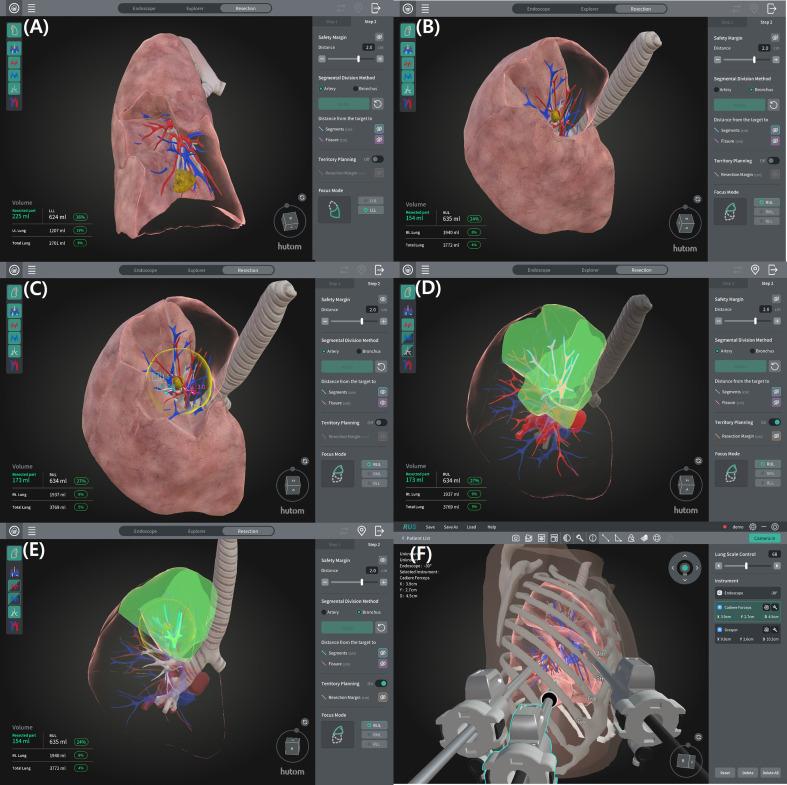Click the green Camera button in panel F

pyautogui.click(x=764, y=538)
